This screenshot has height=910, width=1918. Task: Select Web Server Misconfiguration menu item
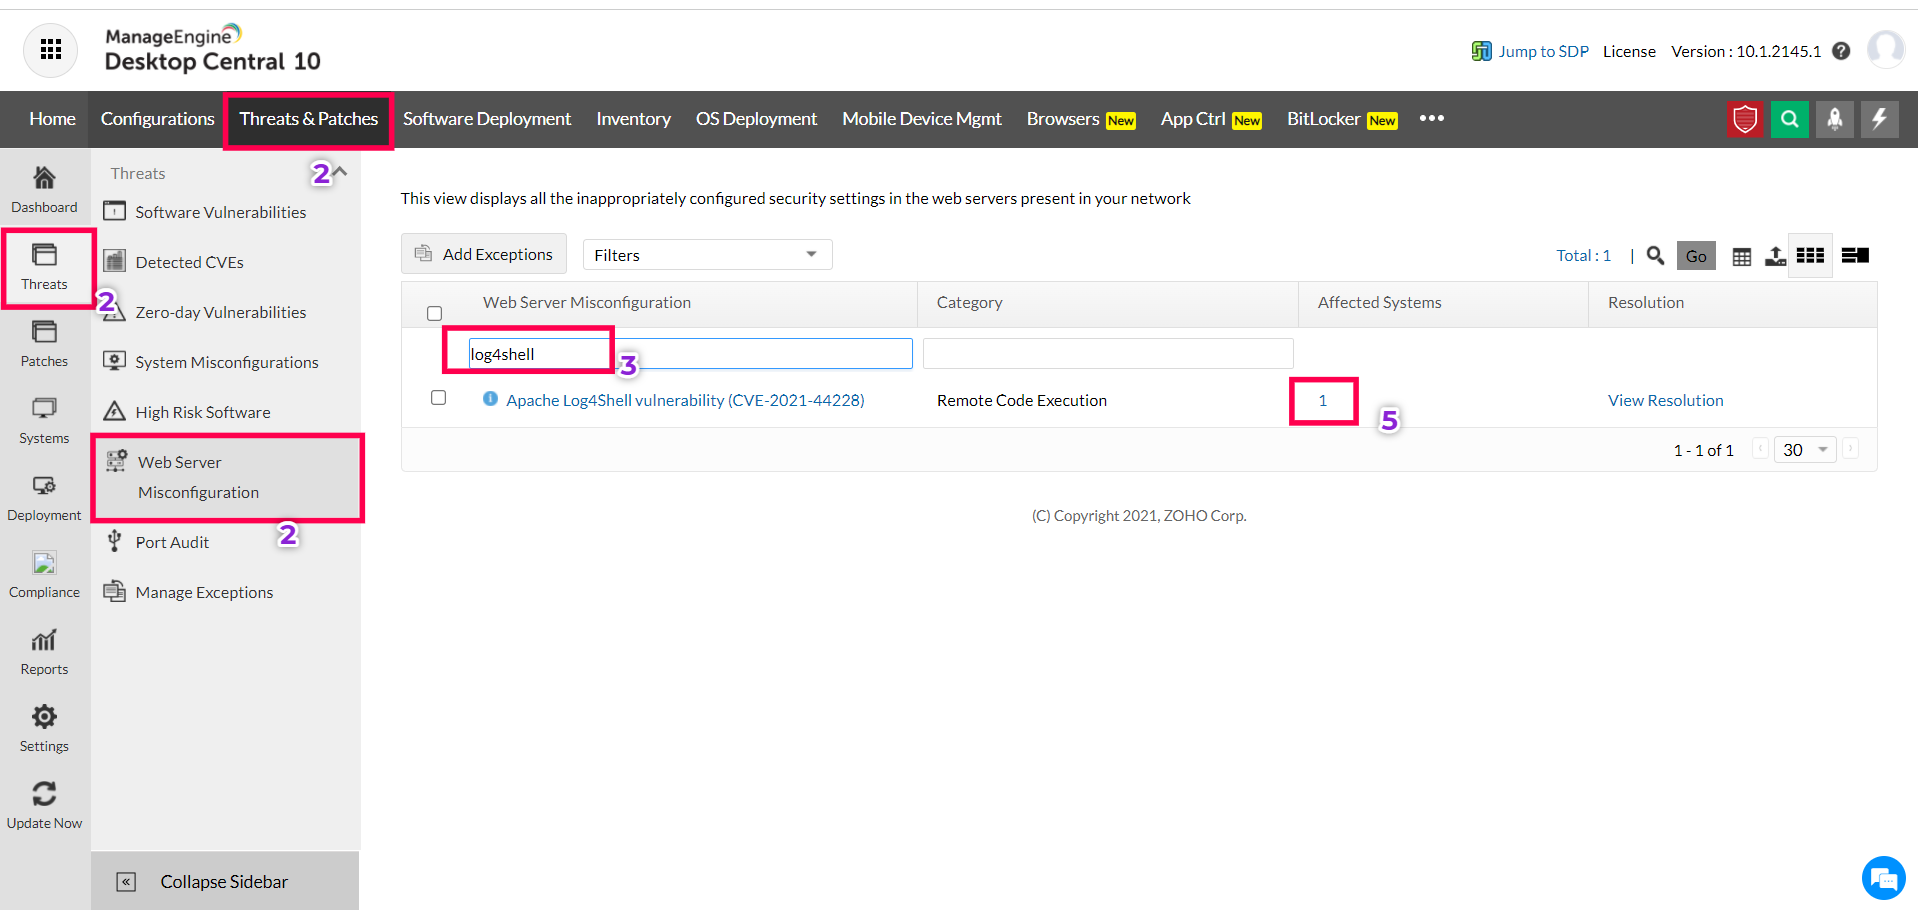click(227, 477)
